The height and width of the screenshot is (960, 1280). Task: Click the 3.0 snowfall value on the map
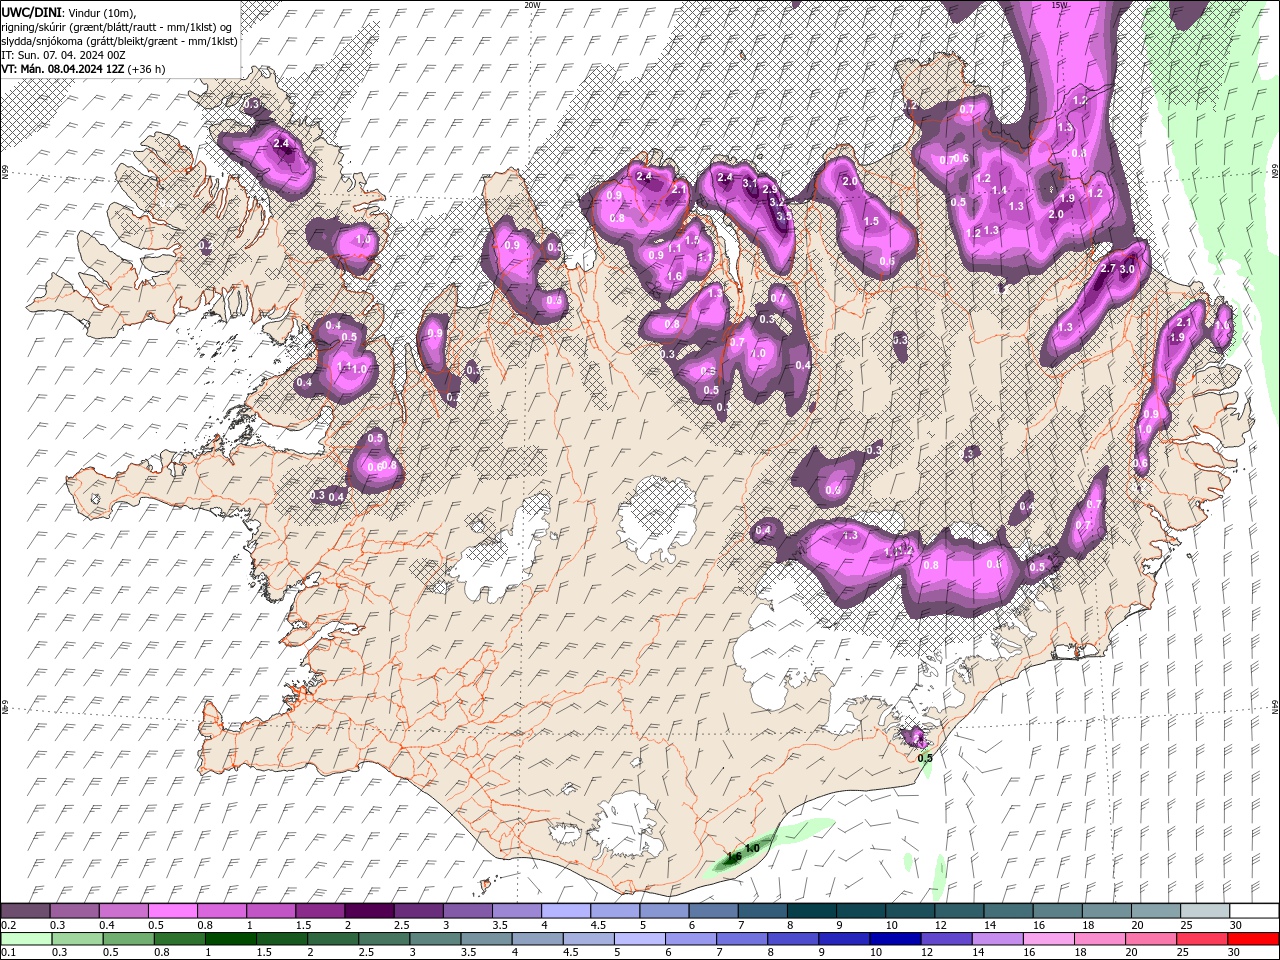point(1127,270)
